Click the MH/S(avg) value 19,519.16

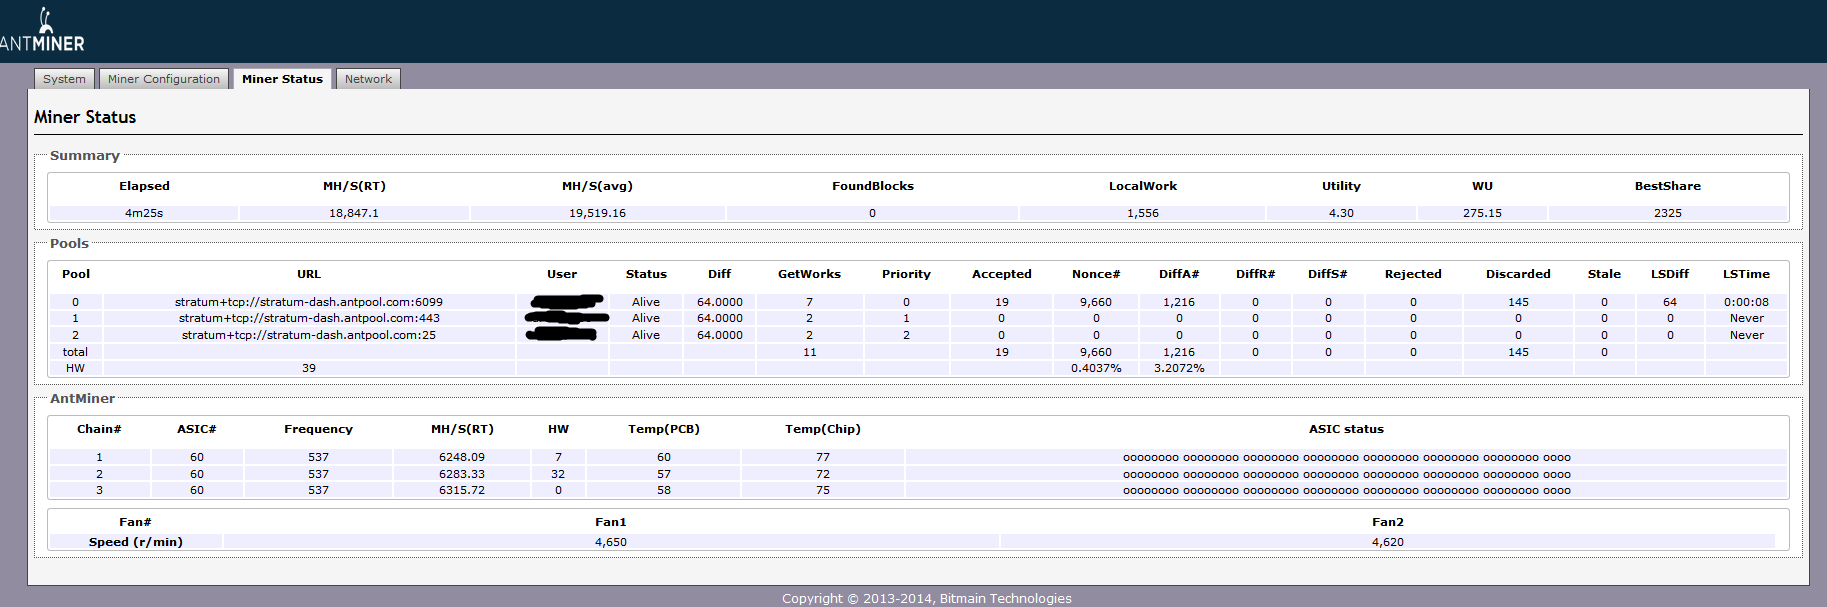point(597,213)
